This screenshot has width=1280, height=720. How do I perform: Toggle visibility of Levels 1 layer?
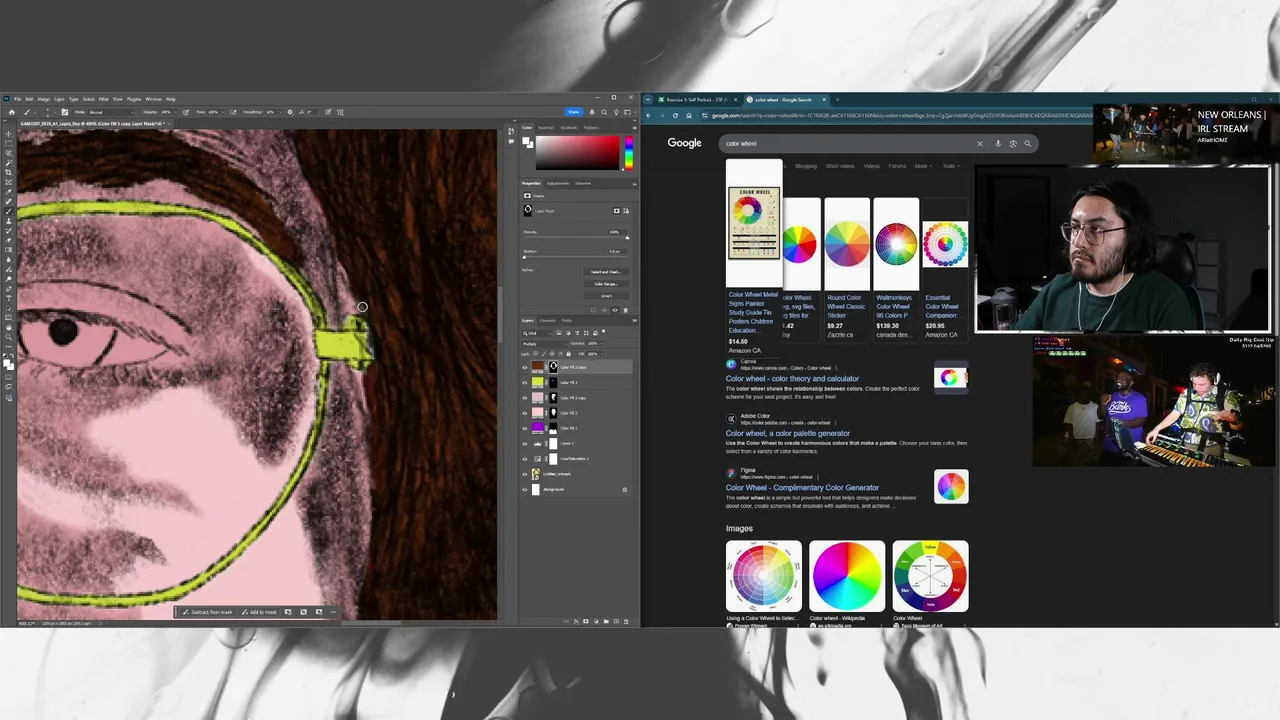(525, 444)
